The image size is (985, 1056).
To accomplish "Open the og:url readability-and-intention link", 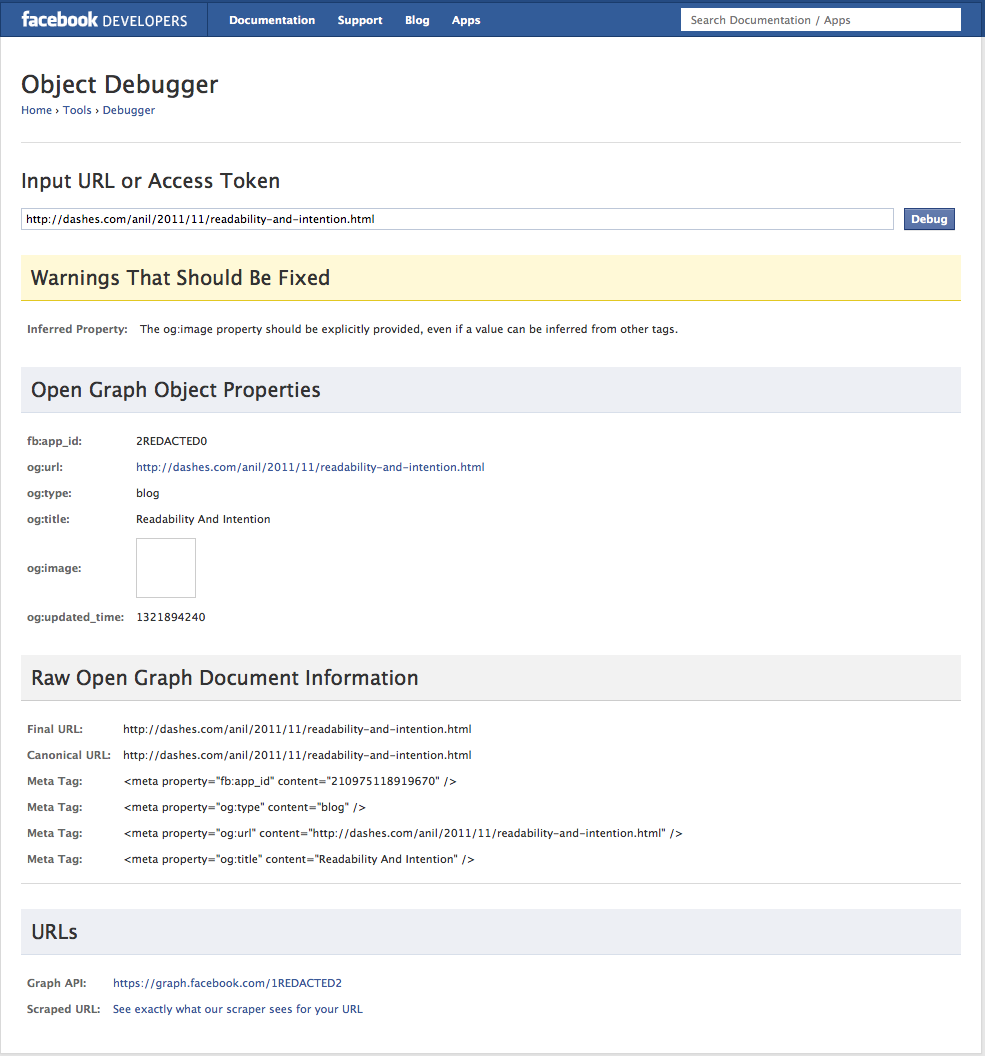I will pyautogui.click(x=310, y=467).
